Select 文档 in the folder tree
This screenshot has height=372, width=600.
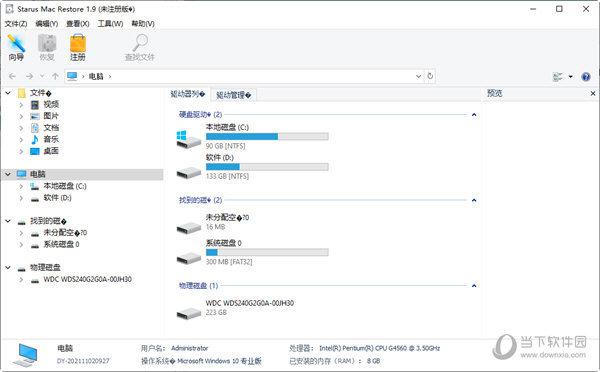51,128
